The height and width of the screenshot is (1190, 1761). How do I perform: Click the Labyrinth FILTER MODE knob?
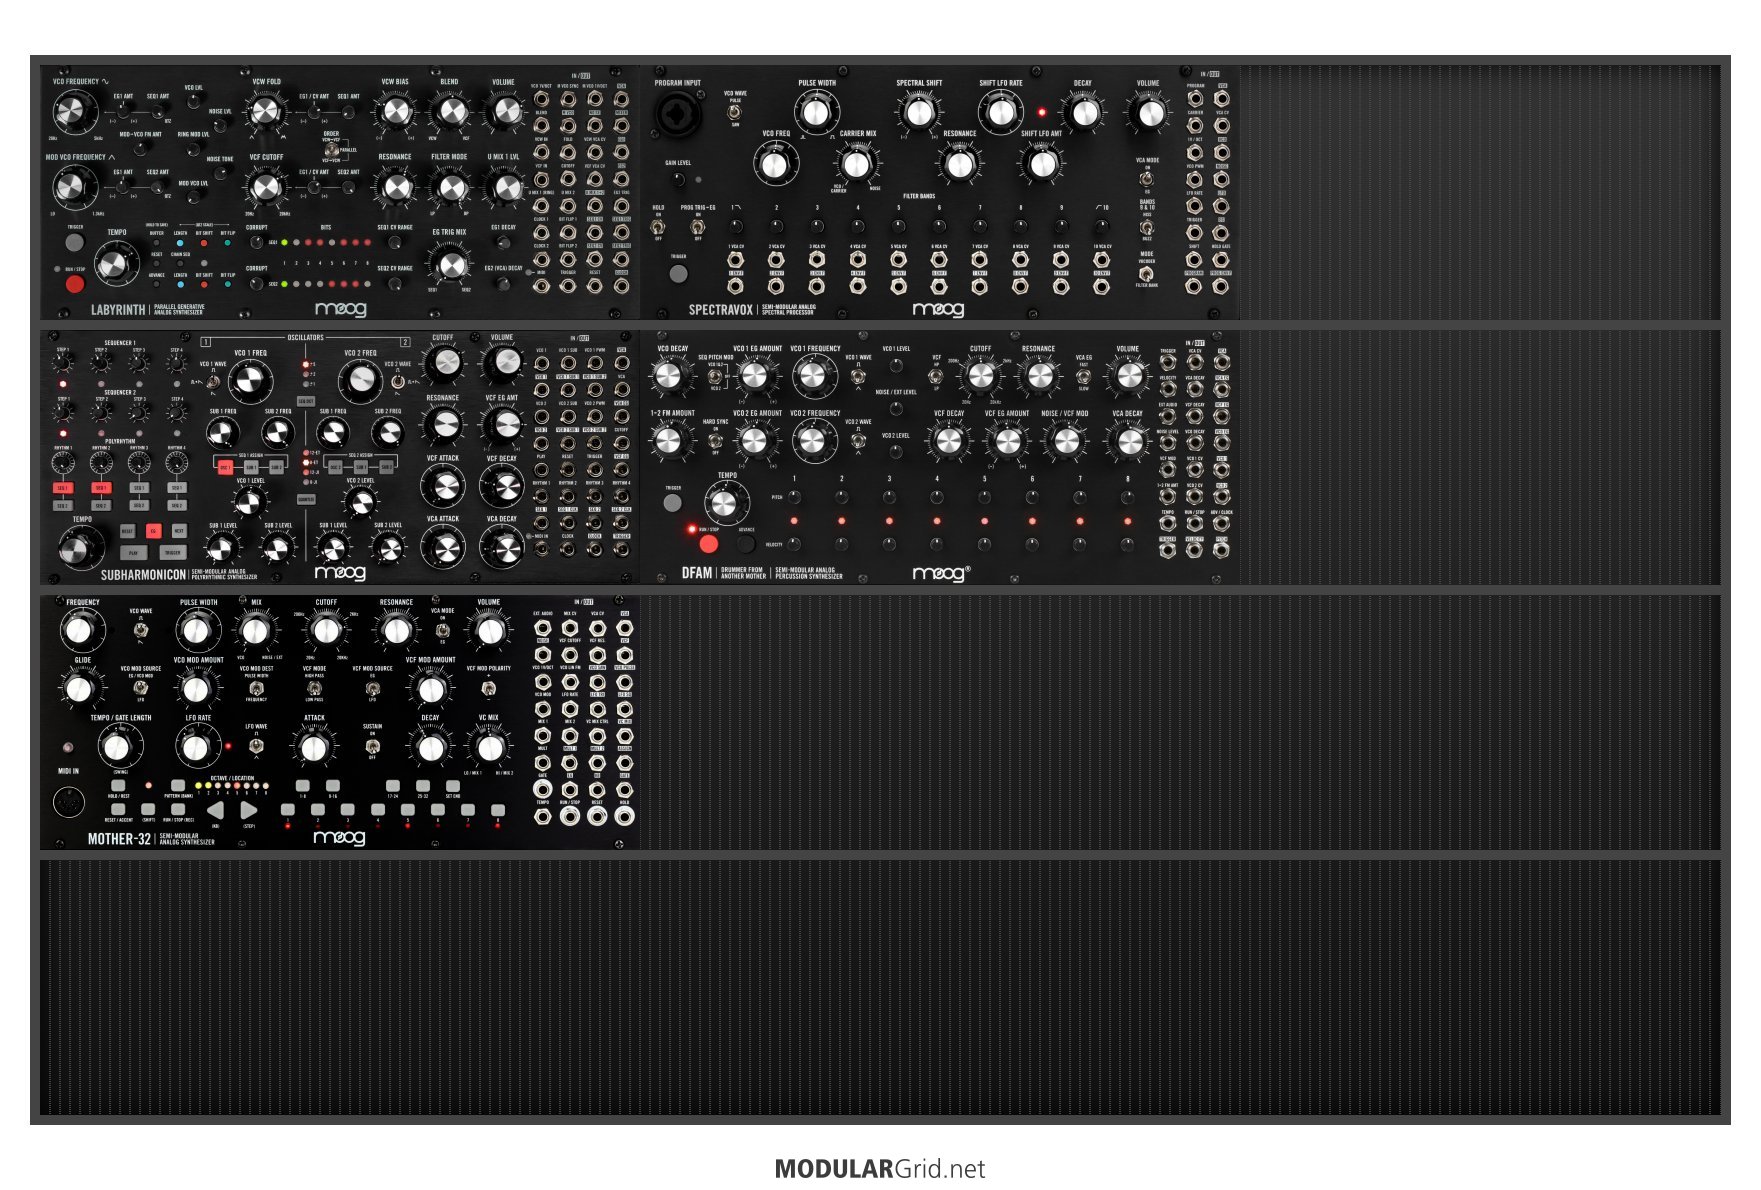pyautogui.click(x=450, y=186)
